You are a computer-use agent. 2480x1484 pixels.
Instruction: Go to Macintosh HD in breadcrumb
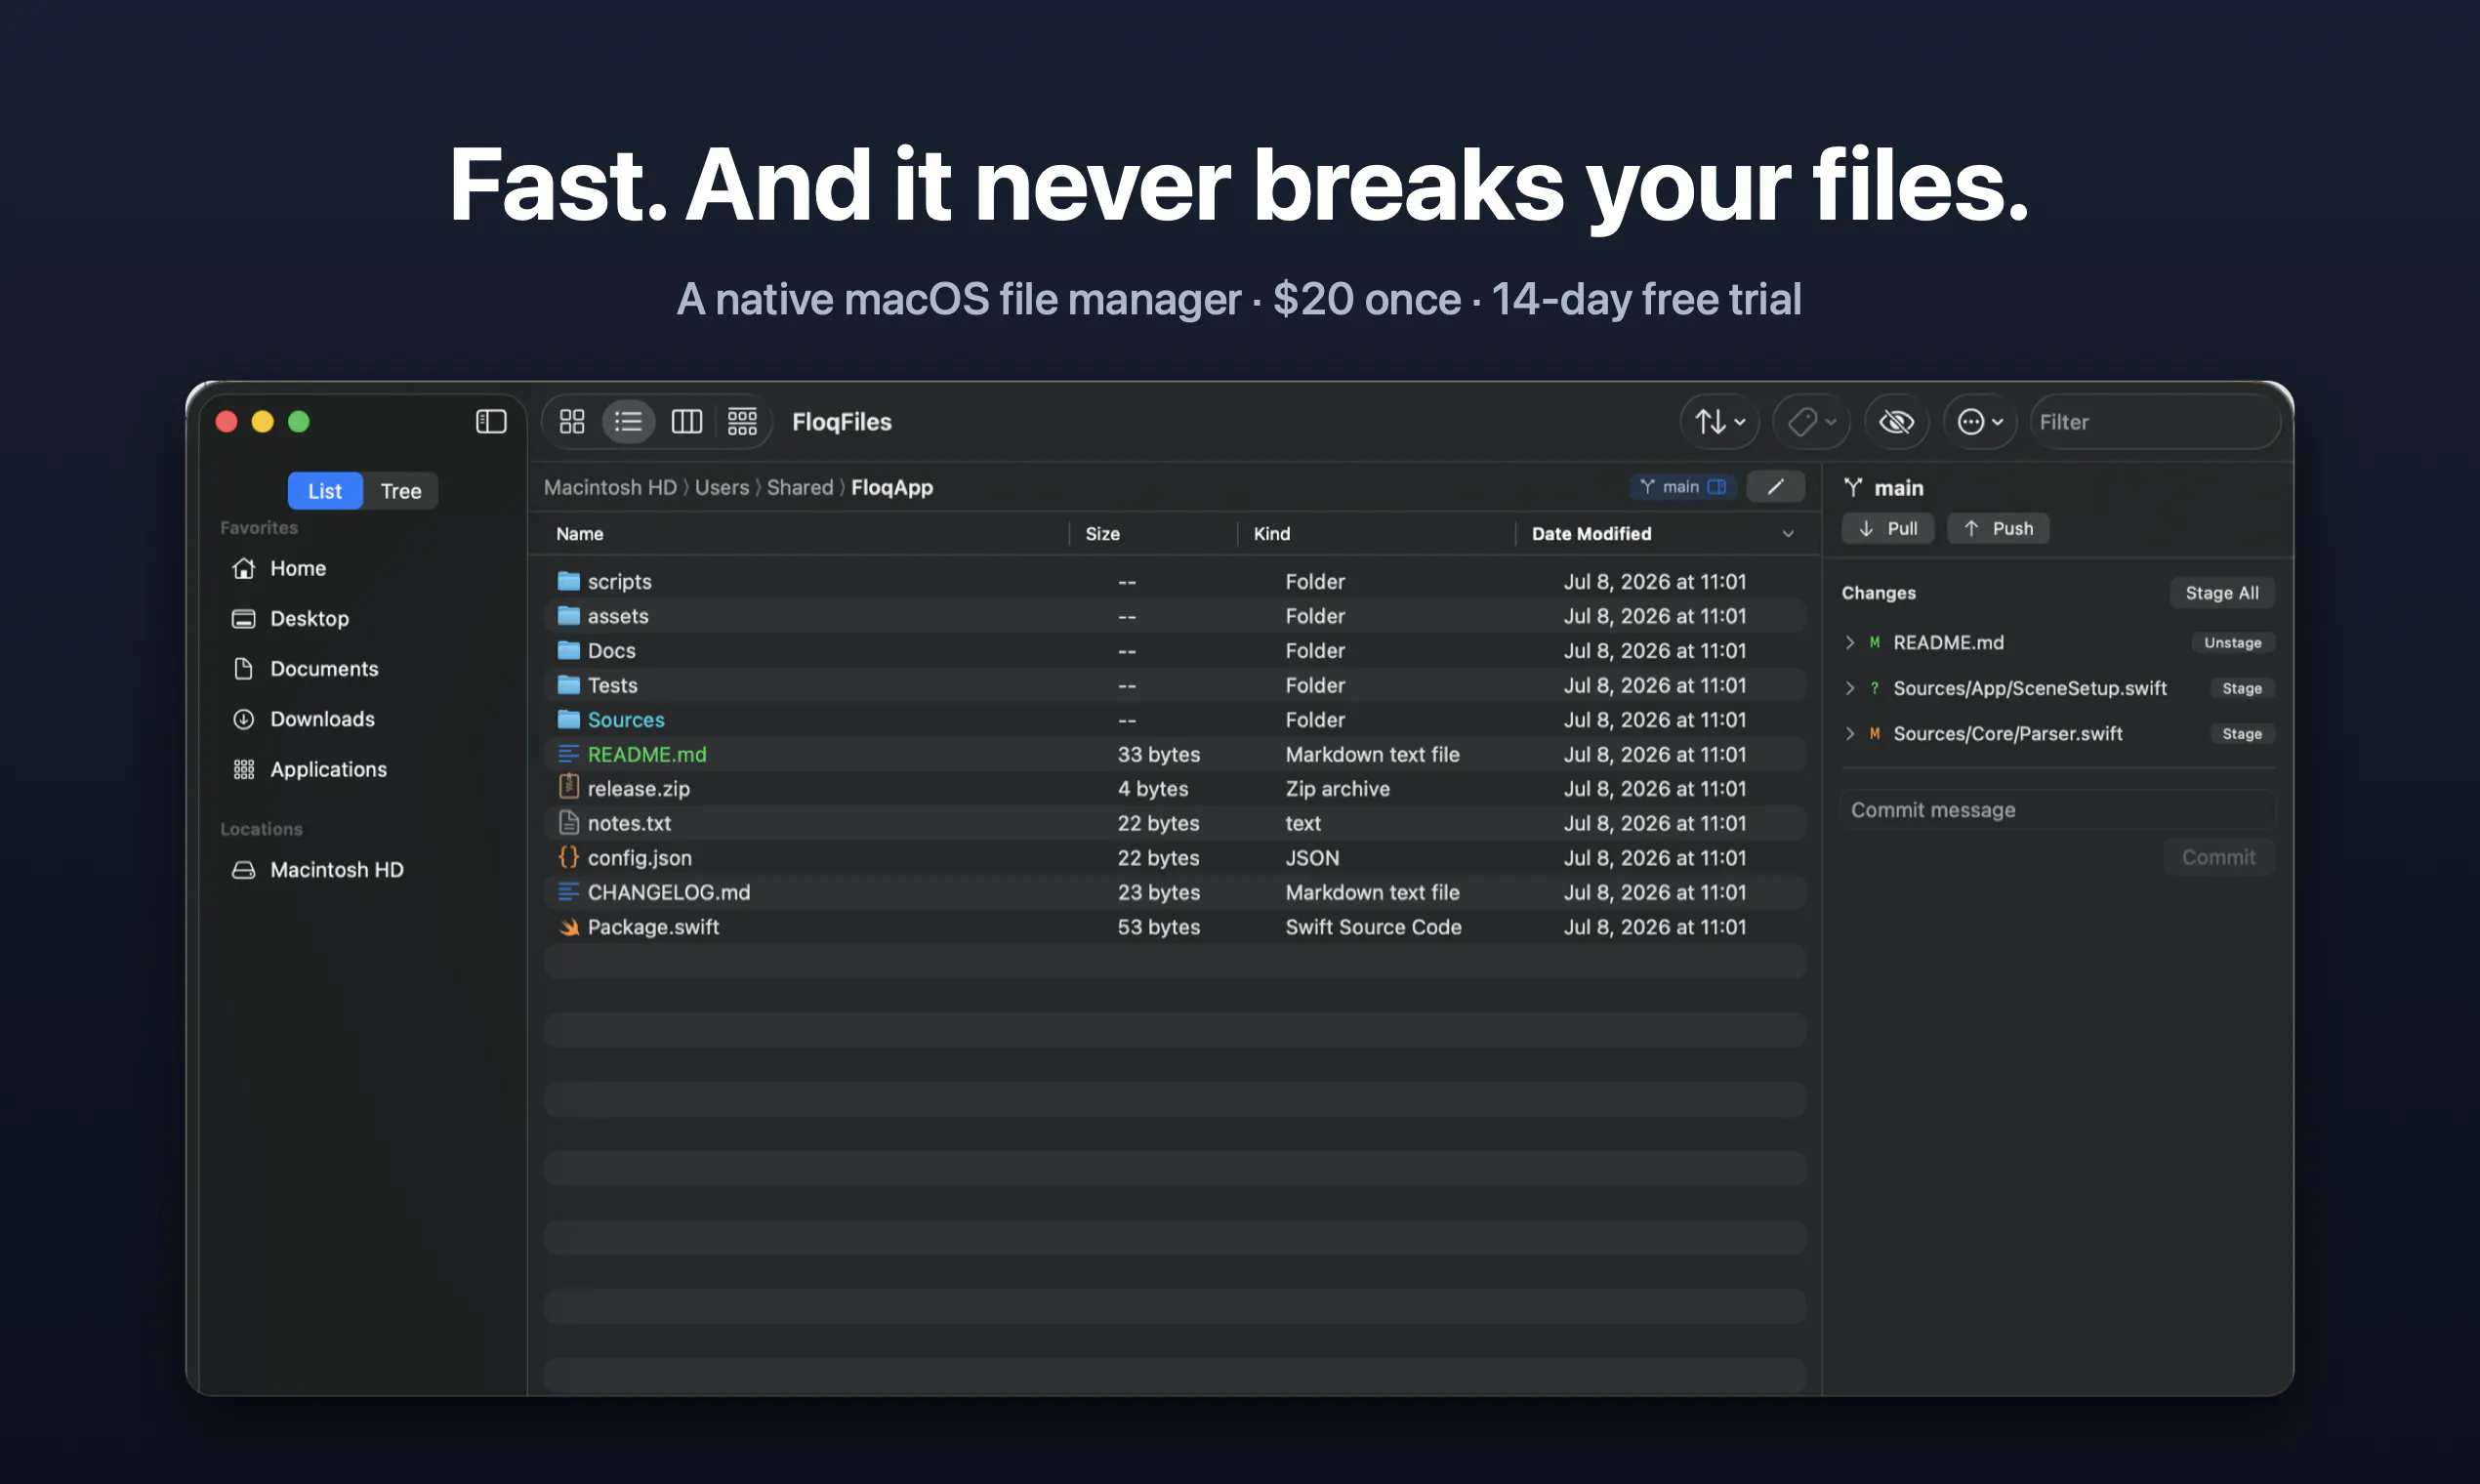[610, 487]
